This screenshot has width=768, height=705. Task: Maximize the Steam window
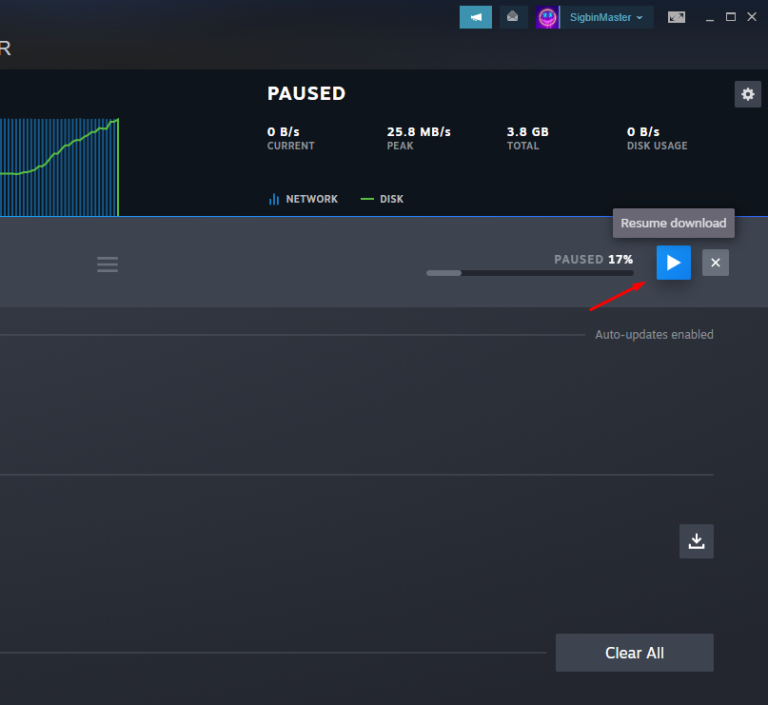730,17
